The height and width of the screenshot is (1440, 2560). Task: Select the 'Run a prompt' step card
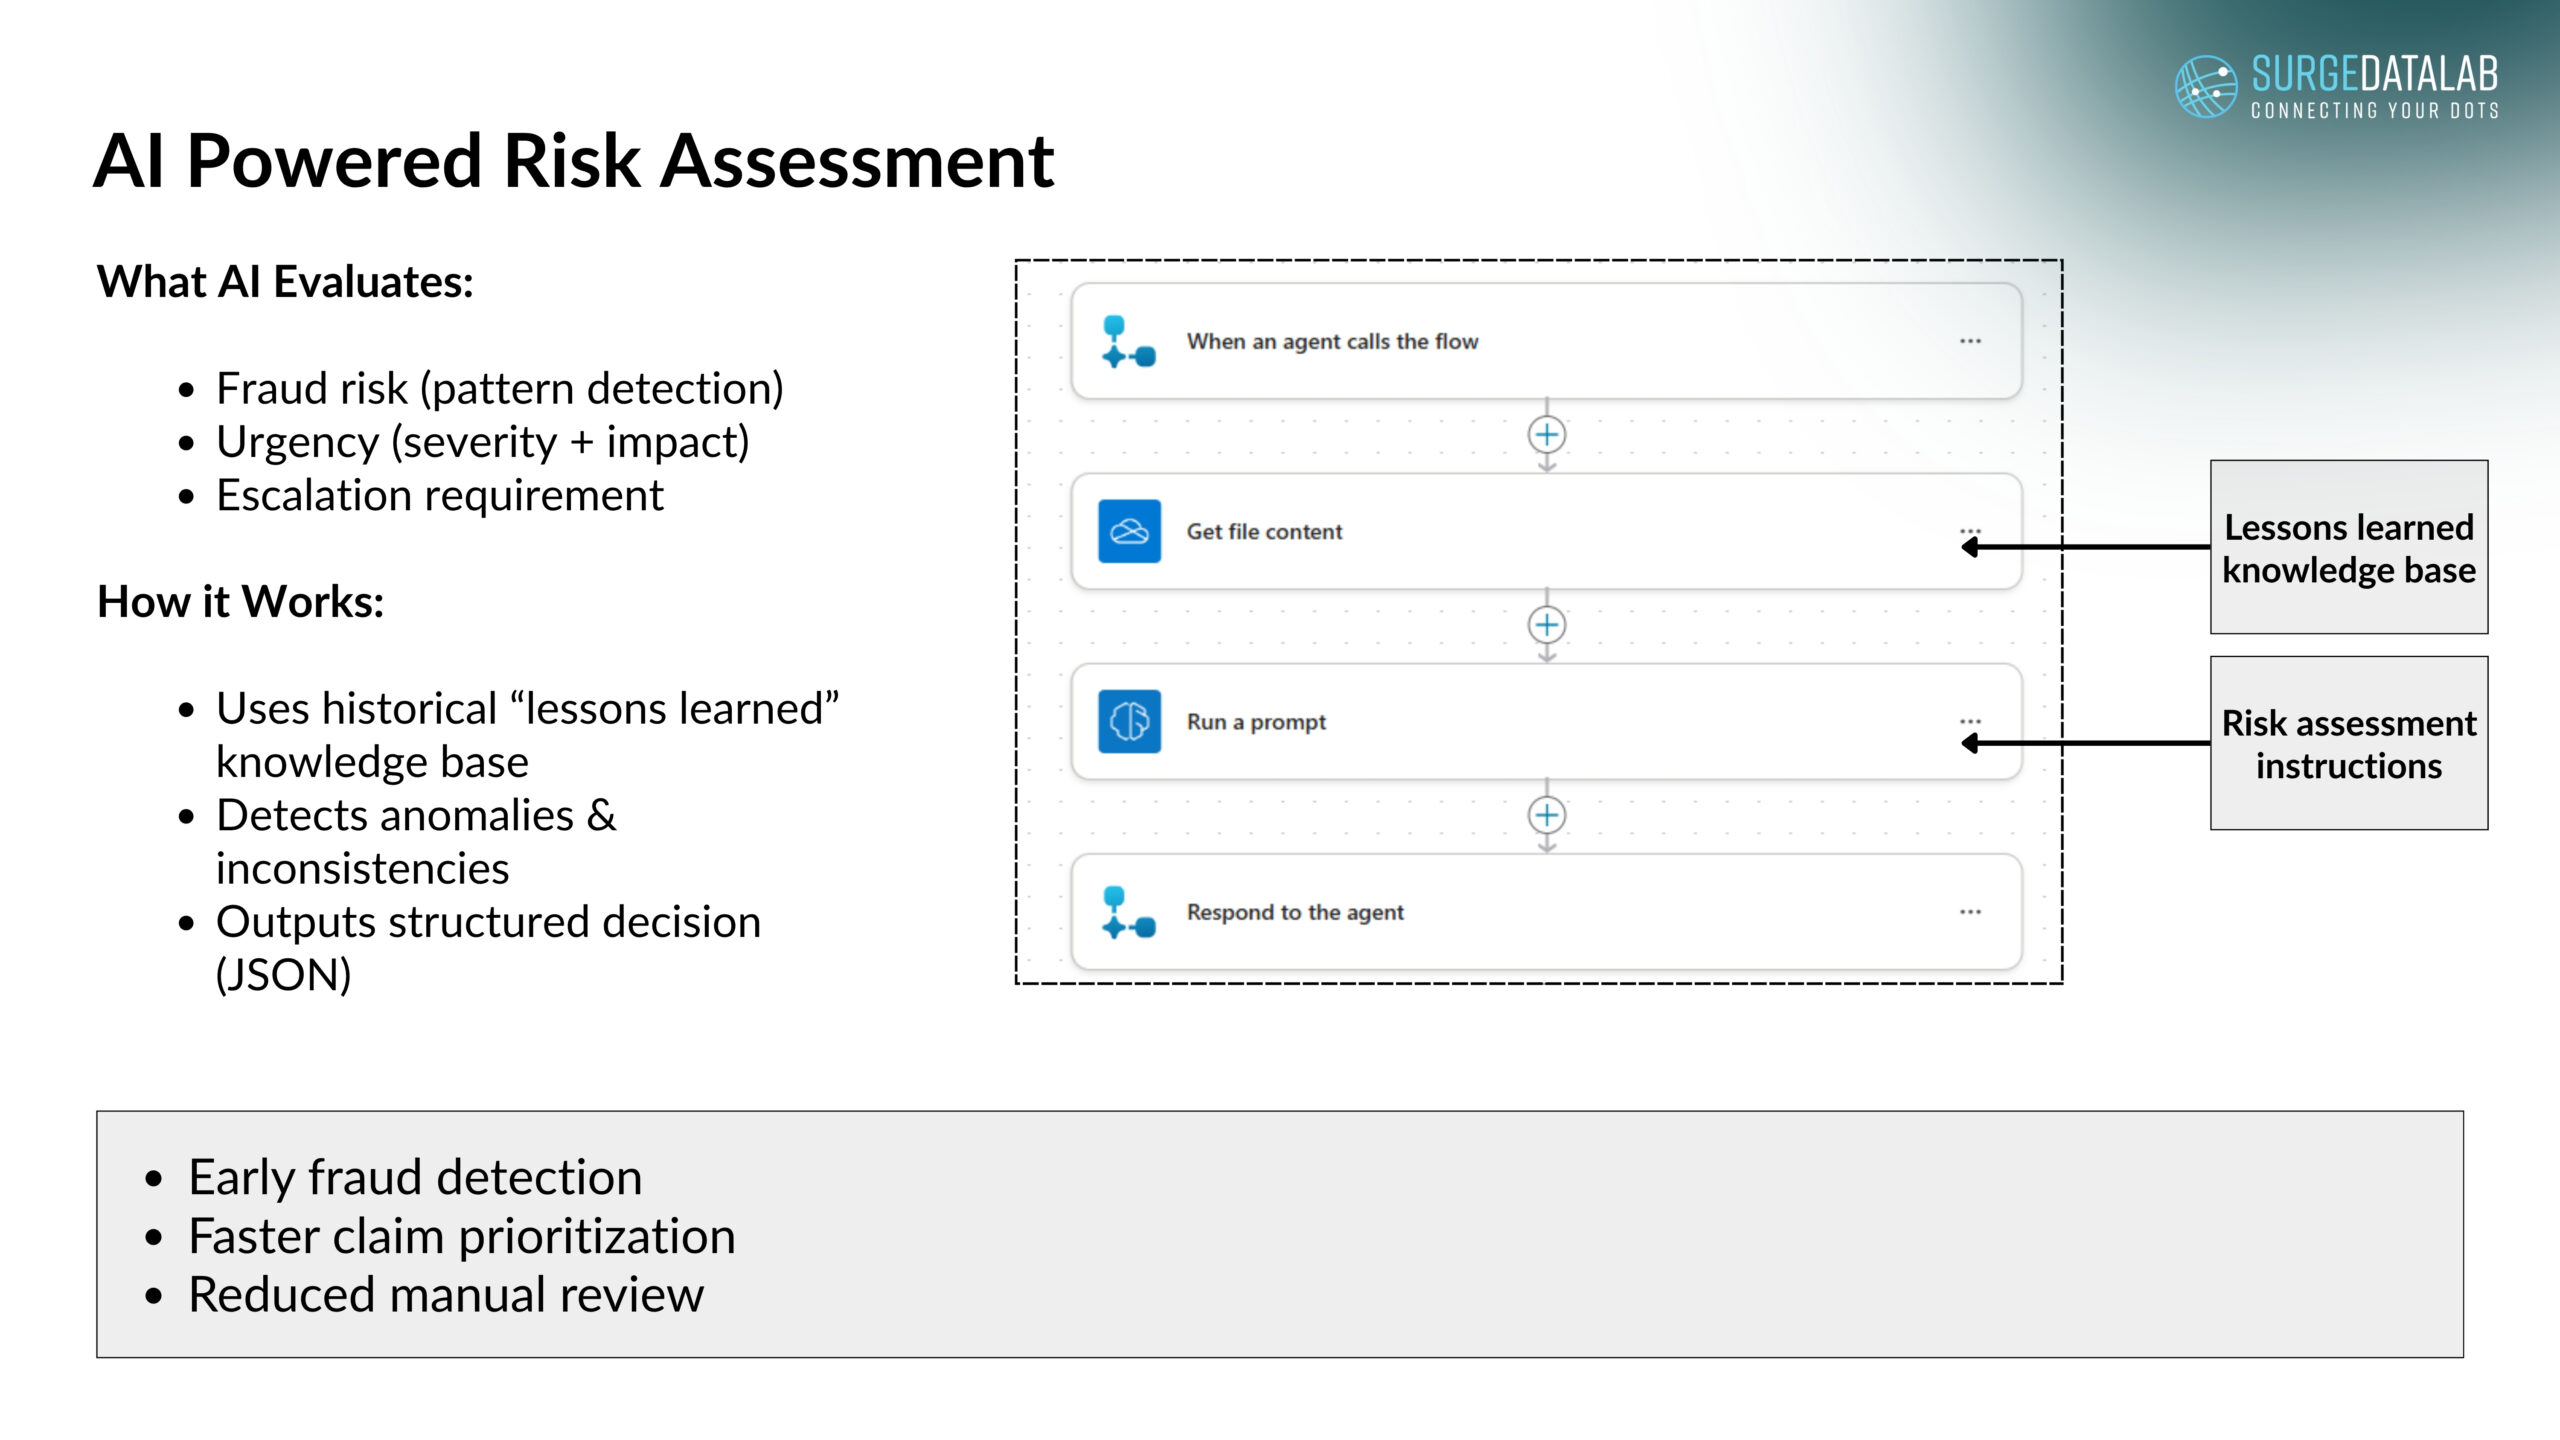(1256, 722)
